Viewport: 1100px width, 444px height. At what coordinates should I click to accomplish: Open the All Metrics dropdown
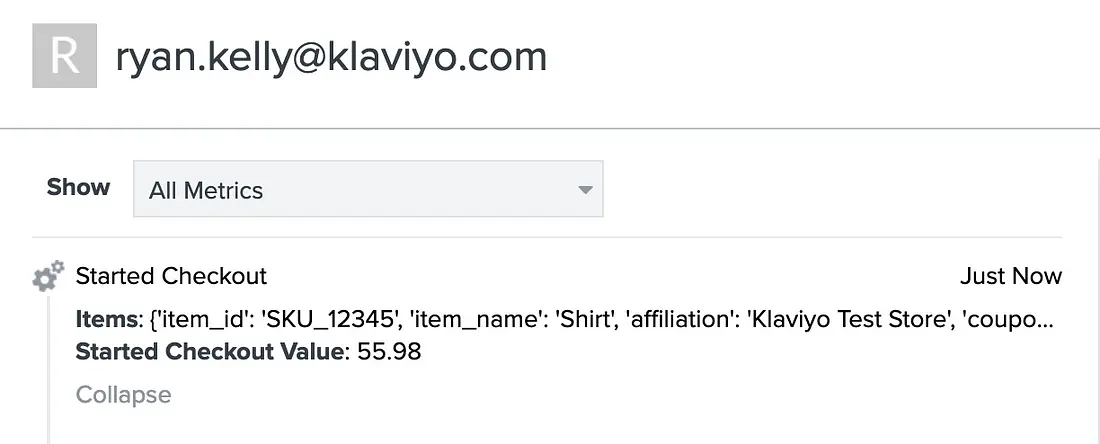coord(368,189)
